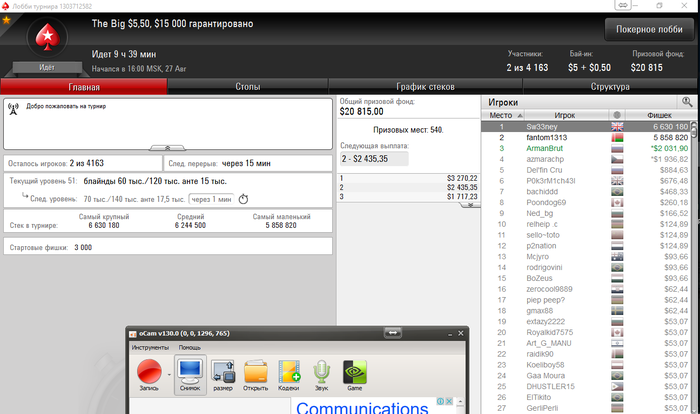The image size is (700, 414).
Task: Open the Столы tab
Action: click(x=248, y=87)
